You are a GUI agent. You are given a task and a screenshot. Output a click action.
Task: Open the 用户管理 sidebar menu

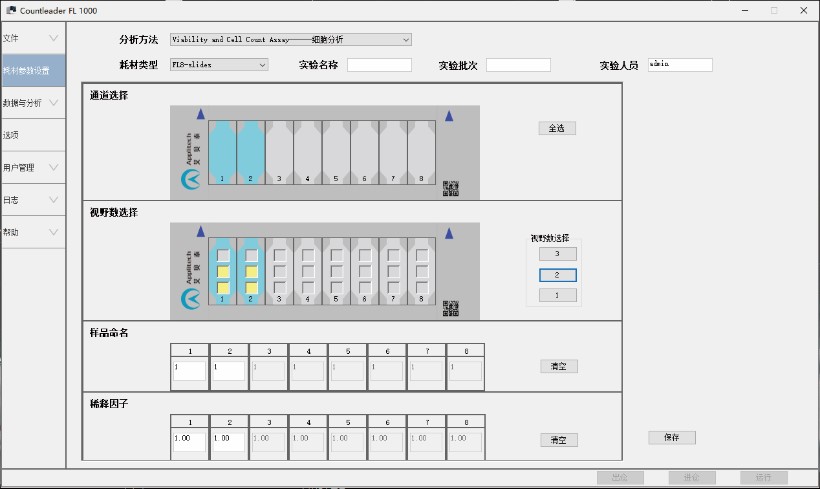click(x=33, y=167)
